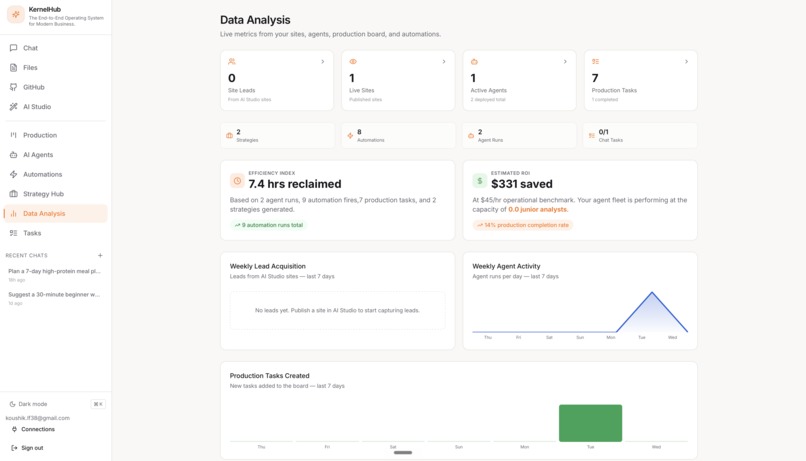Image resolution: width=806 pixels, height=461 pixels.
Task: Click the 8 Automations bolt icon
Action: 350,136
